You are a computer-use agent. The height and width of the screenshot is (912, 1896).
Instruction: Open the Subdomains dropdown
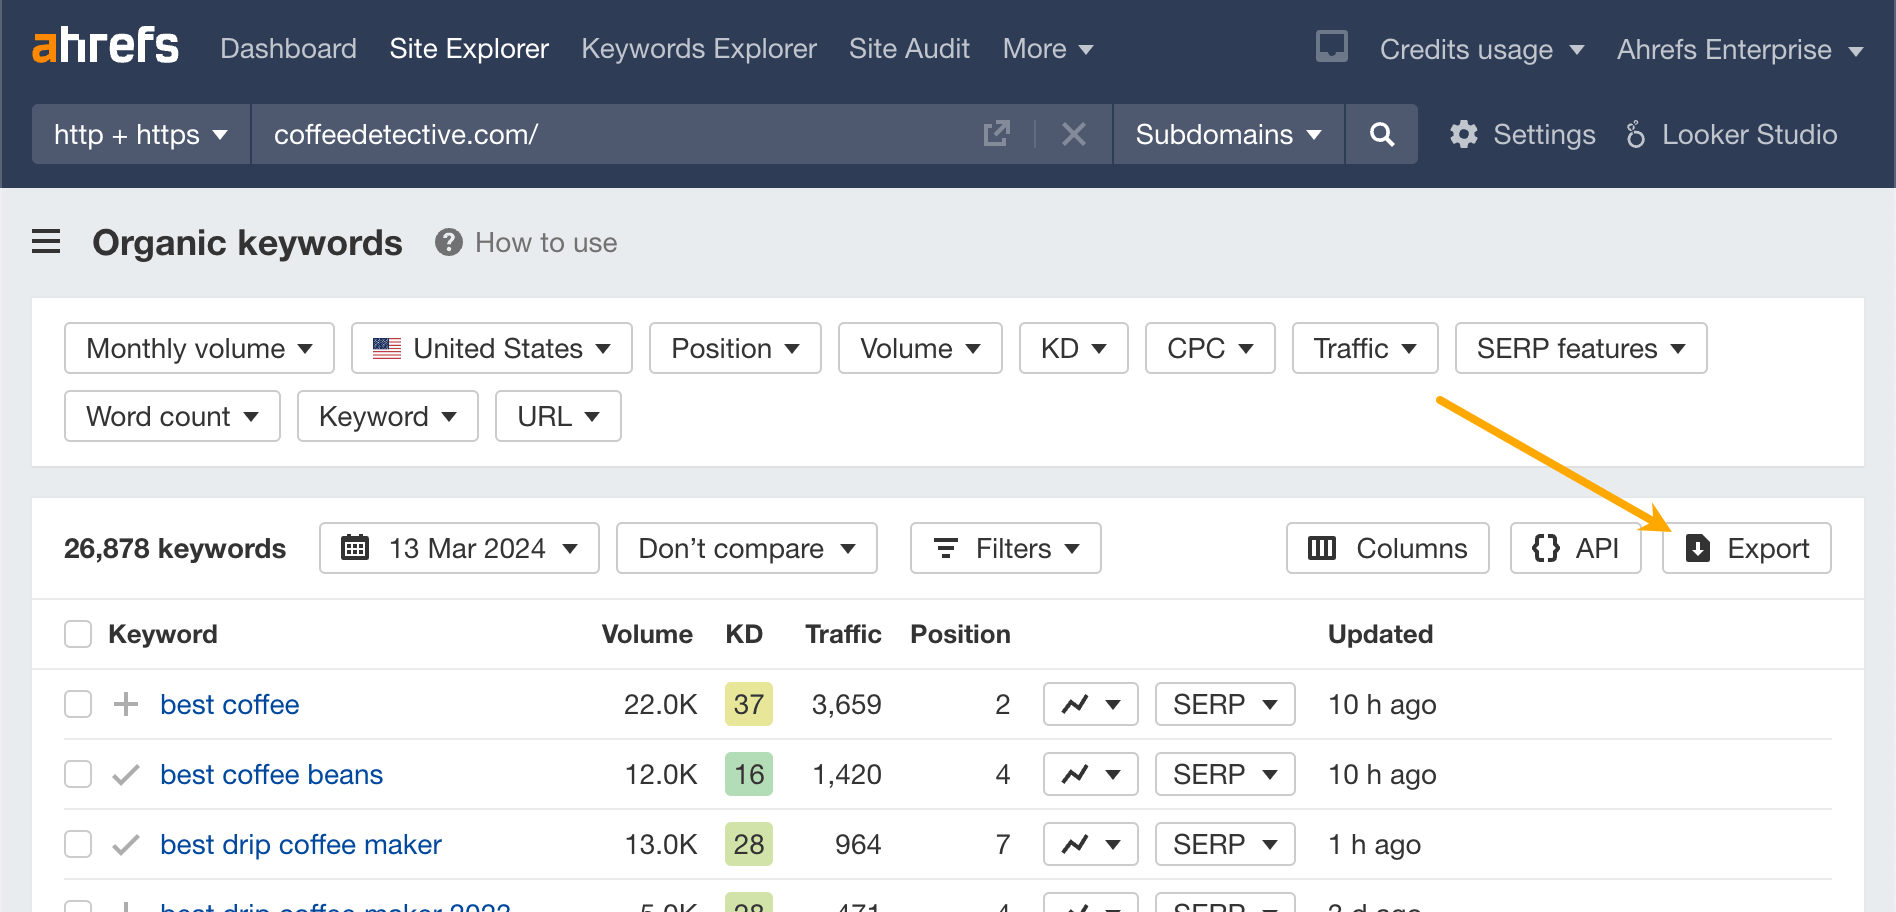(x=1228, y=134)
